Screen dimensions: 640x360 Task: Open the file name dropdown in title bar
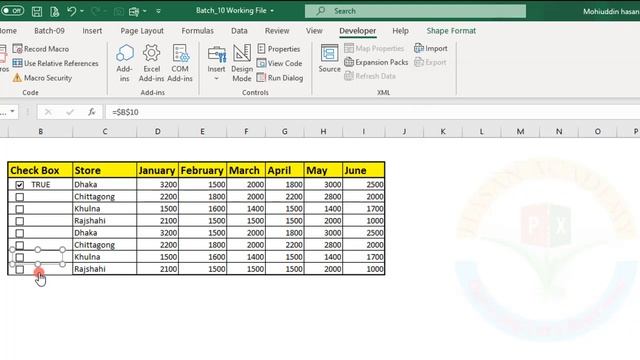(x=272, y=11)
